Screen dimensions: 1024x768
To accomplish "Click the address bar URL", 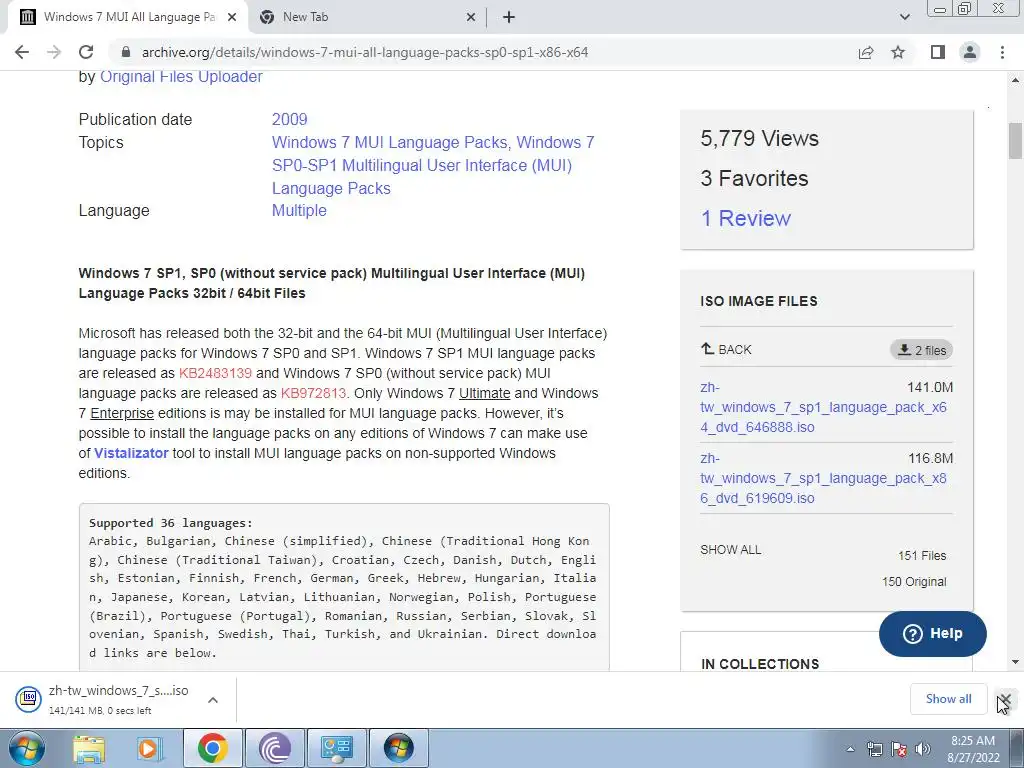I will pos(365,52).
